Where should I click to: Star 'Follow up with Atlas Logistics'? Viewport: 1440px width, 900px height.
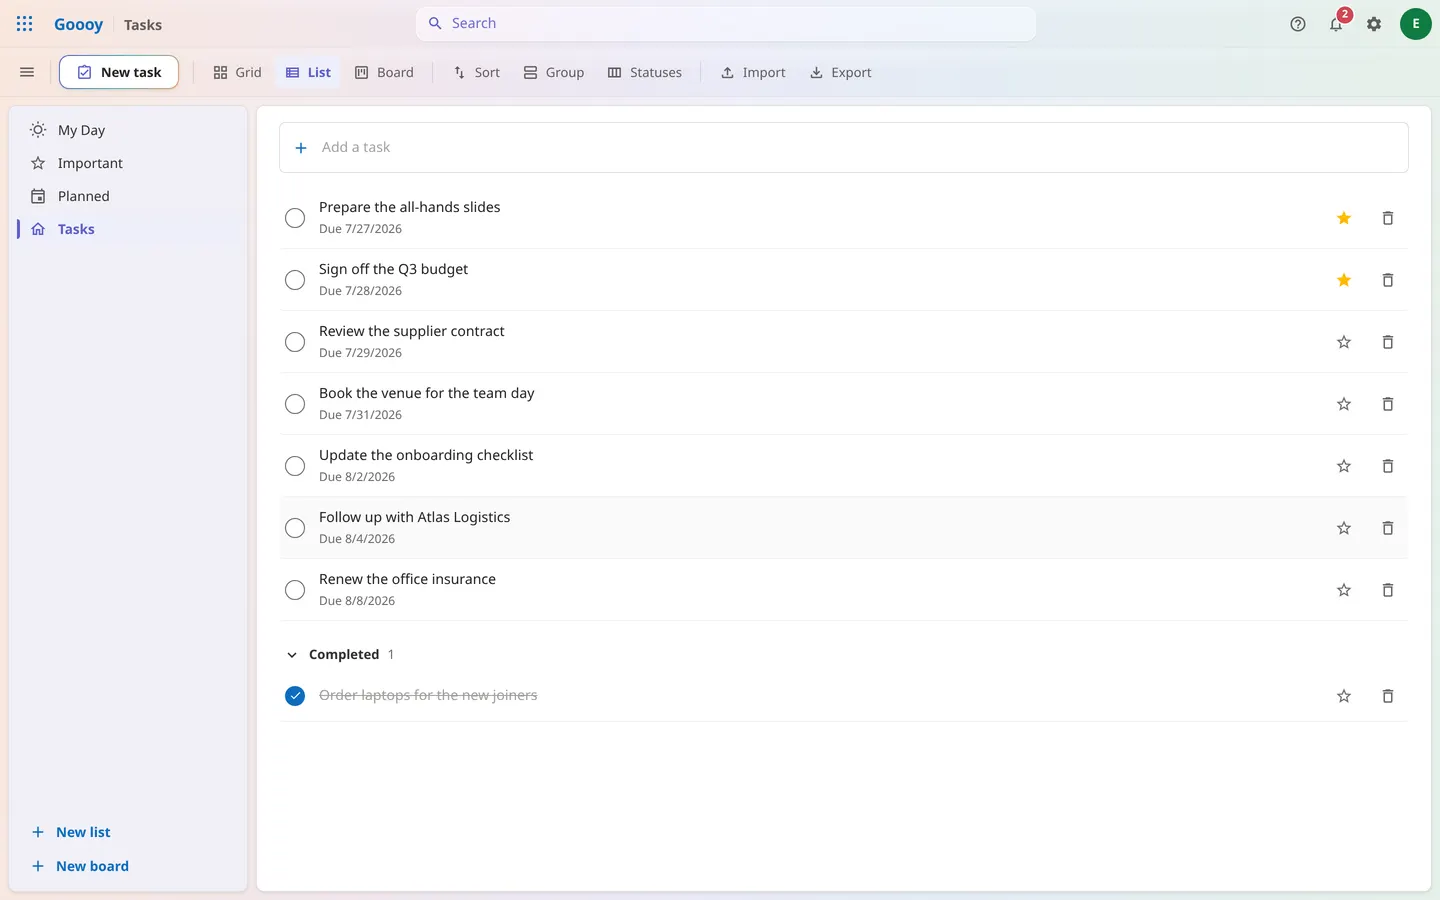1344,528
